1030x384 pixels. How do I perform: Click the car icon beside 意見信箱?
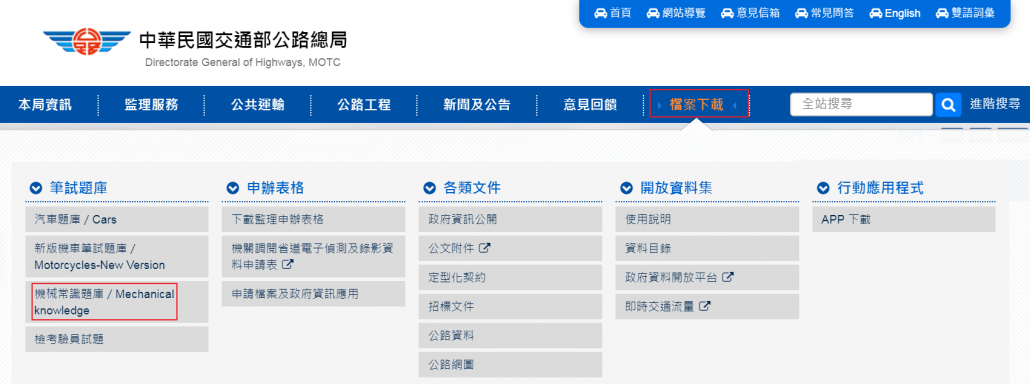[727, 13]
